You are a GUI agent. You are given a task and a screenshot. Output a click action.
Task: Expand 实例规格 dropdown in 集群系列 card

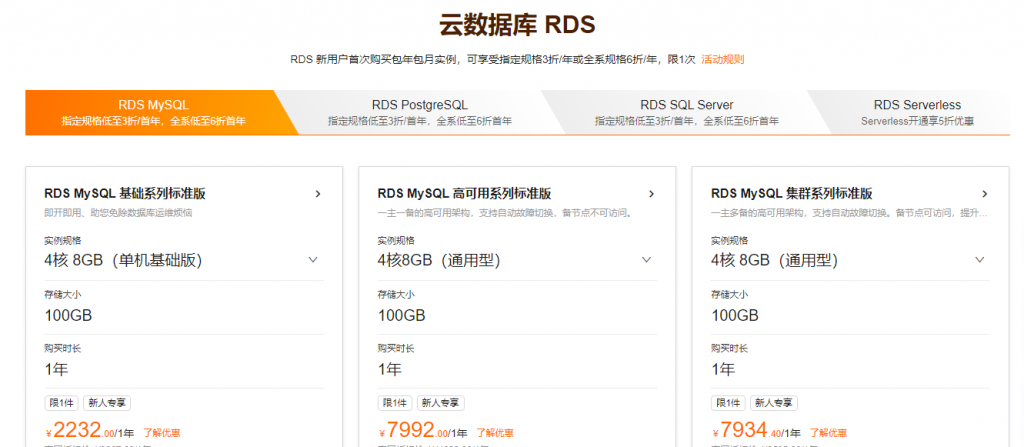(x=979, y=260)
